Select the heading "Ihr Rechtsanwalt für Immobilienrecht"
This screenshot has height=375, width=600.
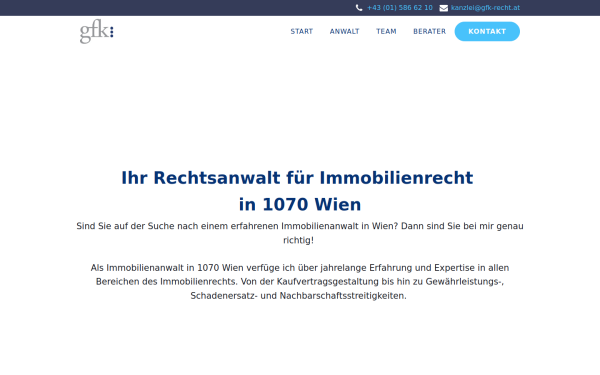[297, 178]
